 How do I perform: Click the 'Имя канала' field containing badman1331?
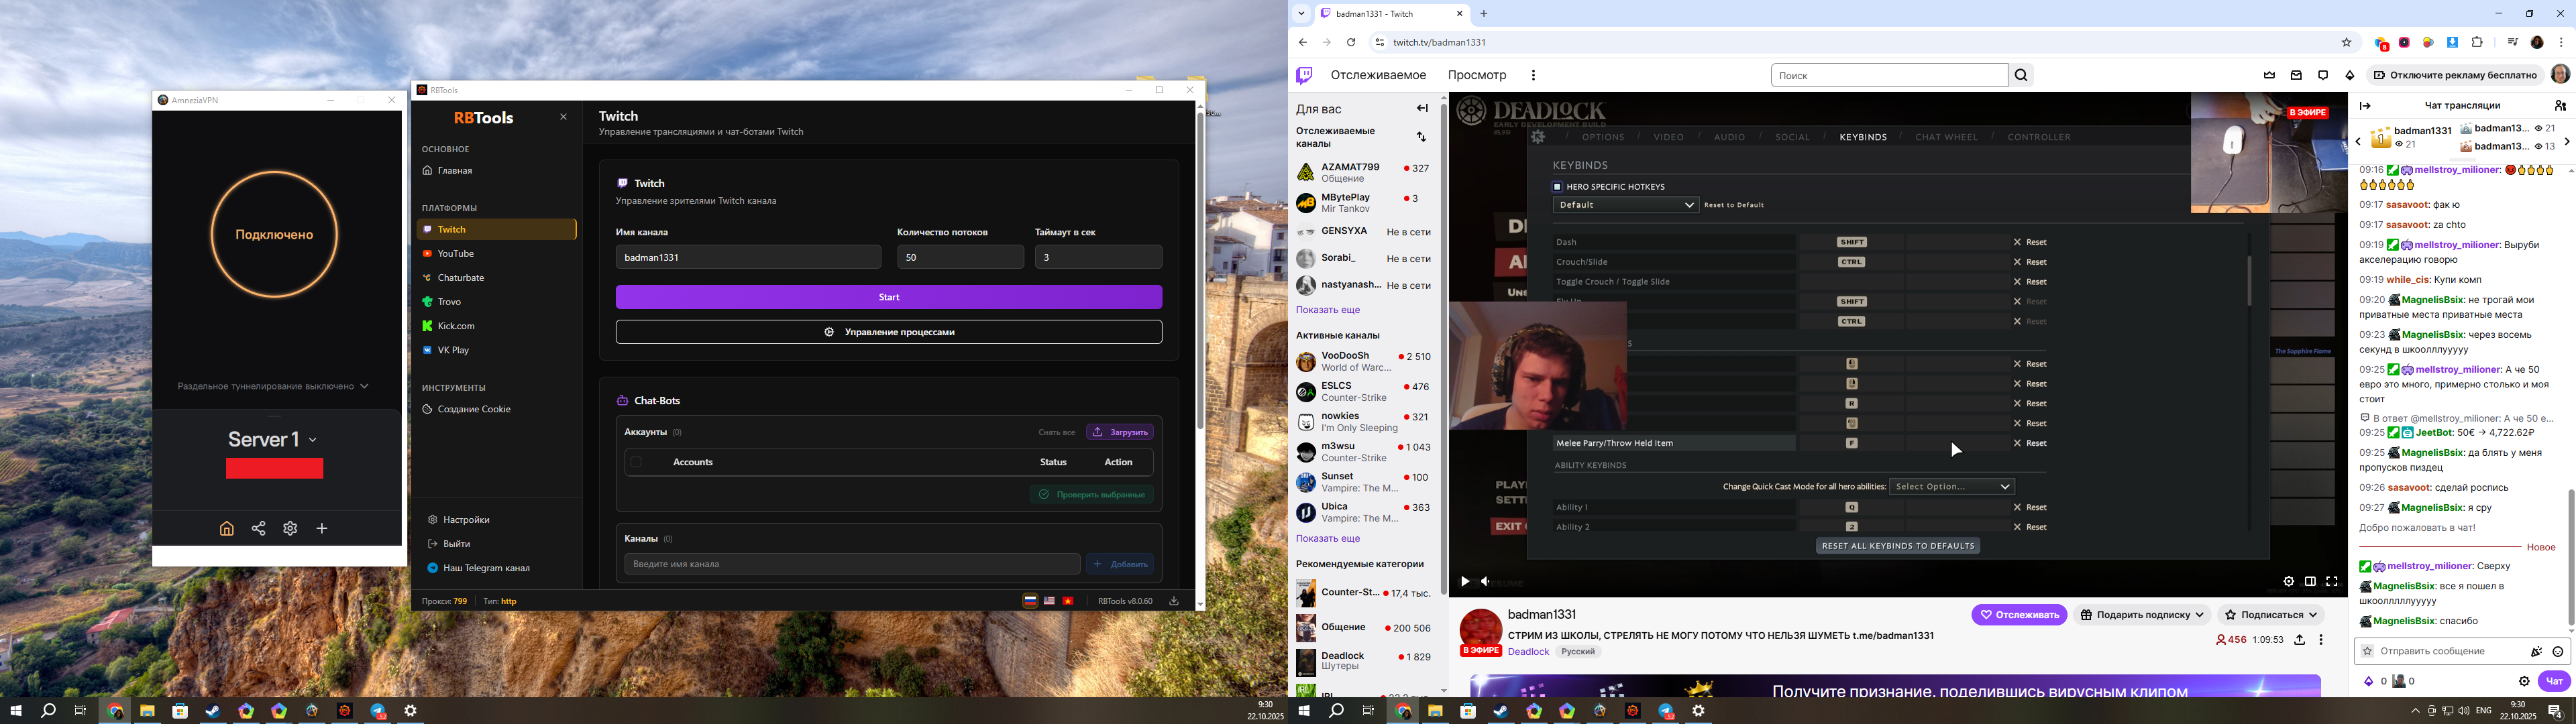pyautogui.click(x=748, y=257)
